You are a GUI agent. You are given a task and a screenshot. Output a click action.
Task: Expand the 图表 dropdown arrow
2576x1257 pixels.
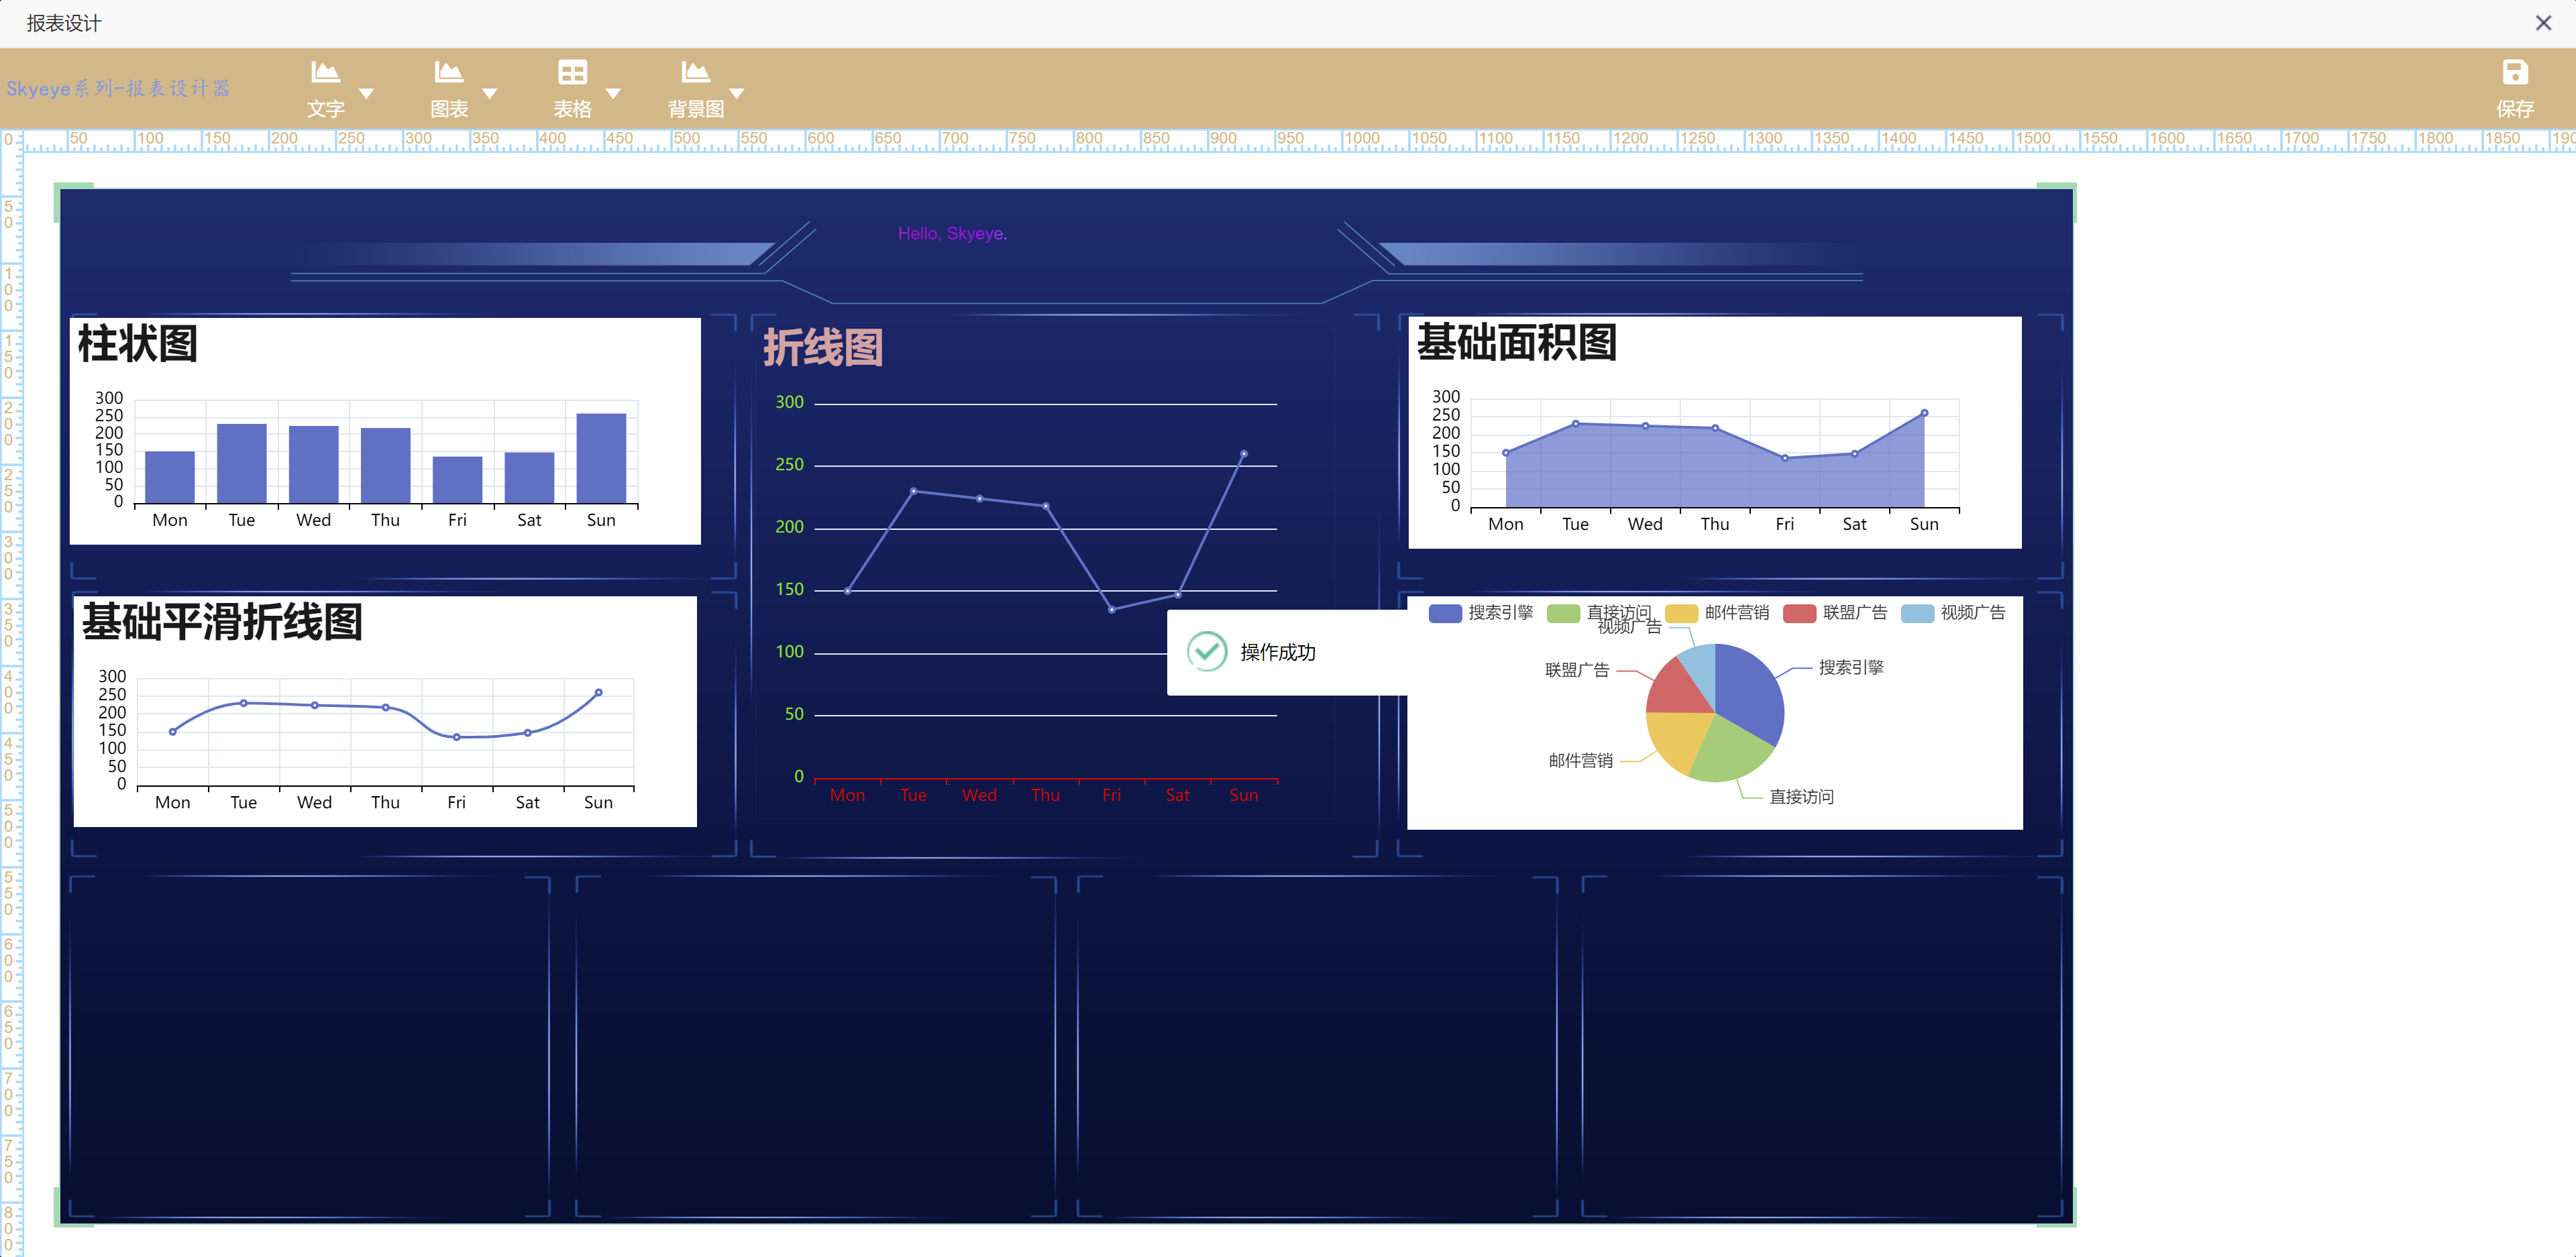(x=490, y=93)
